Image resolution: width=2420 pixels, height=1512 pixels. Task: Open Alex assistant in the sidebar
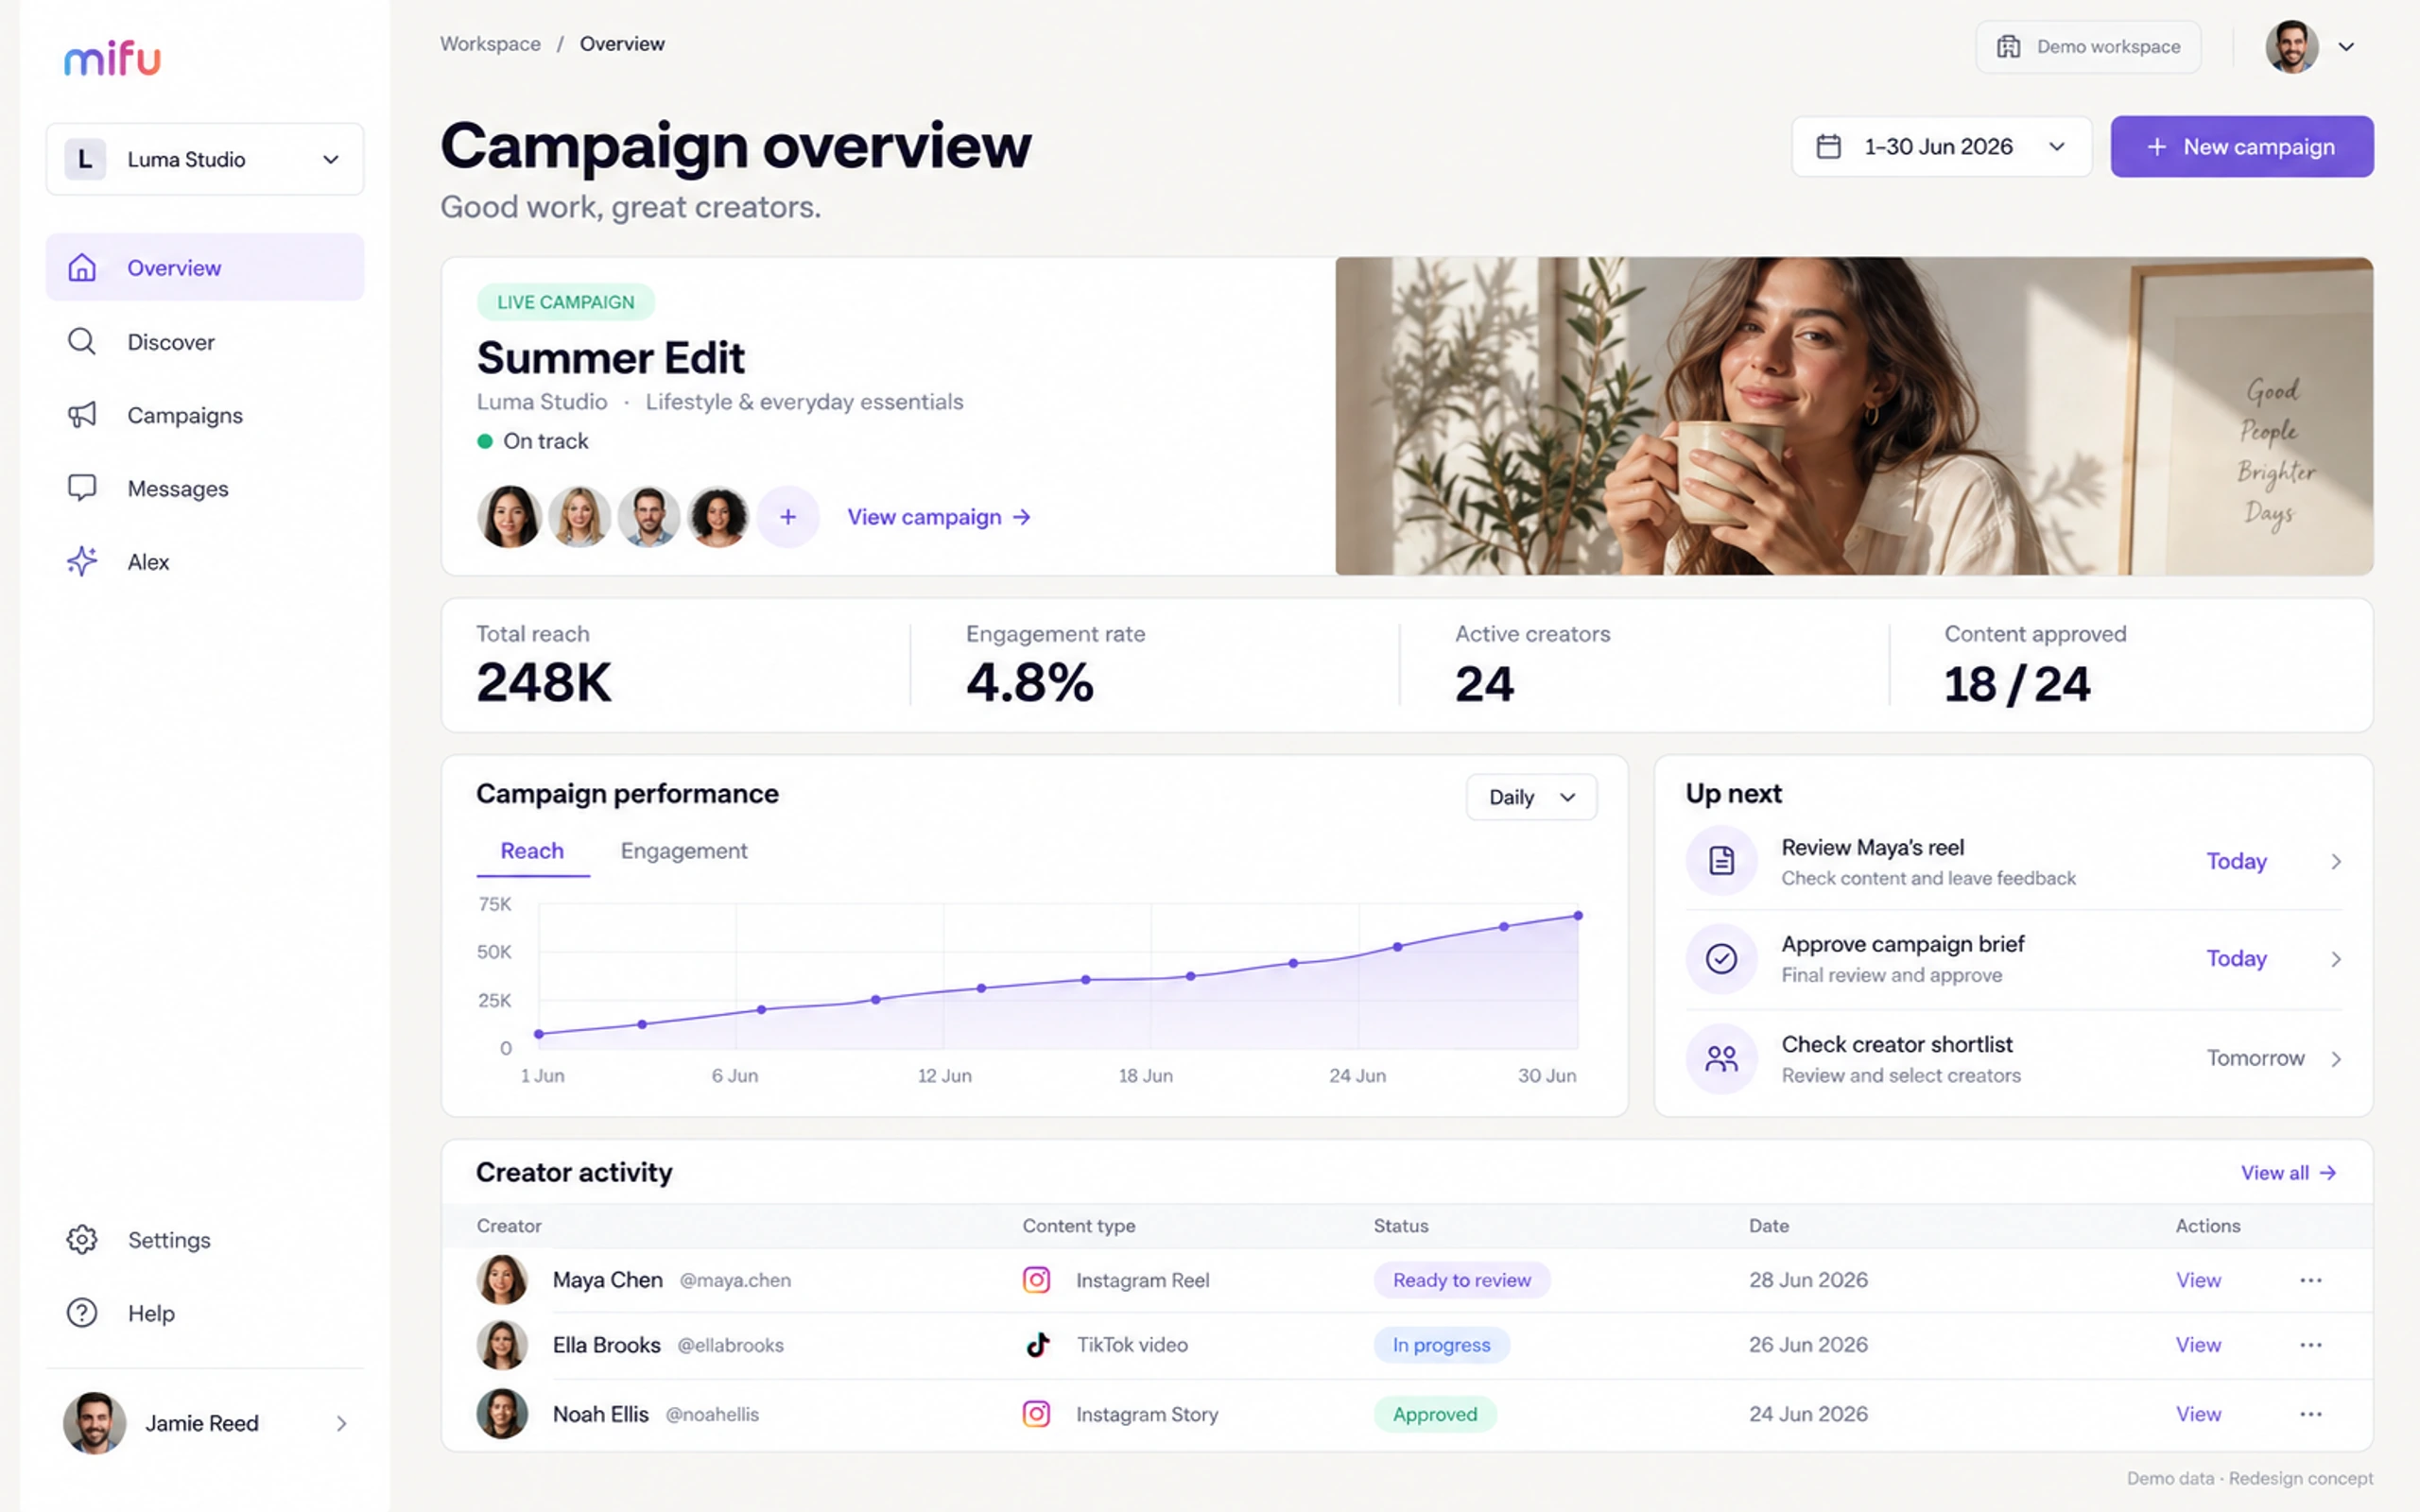[205, 561]
